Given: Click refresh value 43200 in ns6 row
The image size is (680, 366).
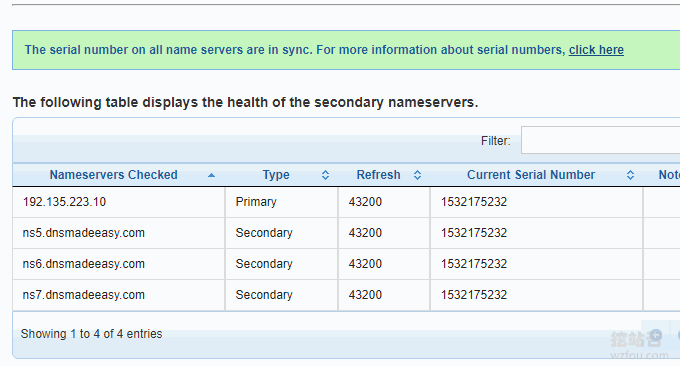Looking at the screenshot, I should 384,264.
